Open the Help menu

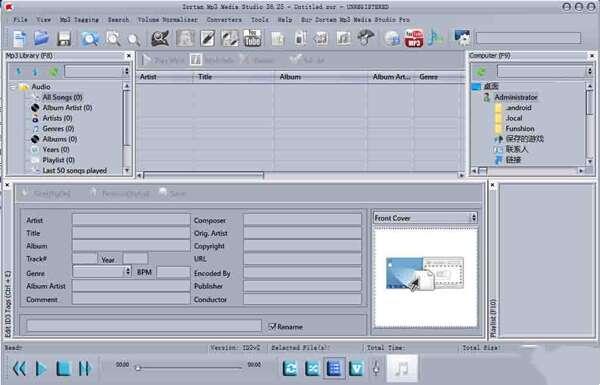pyautogui.click(x=285, y=20)
